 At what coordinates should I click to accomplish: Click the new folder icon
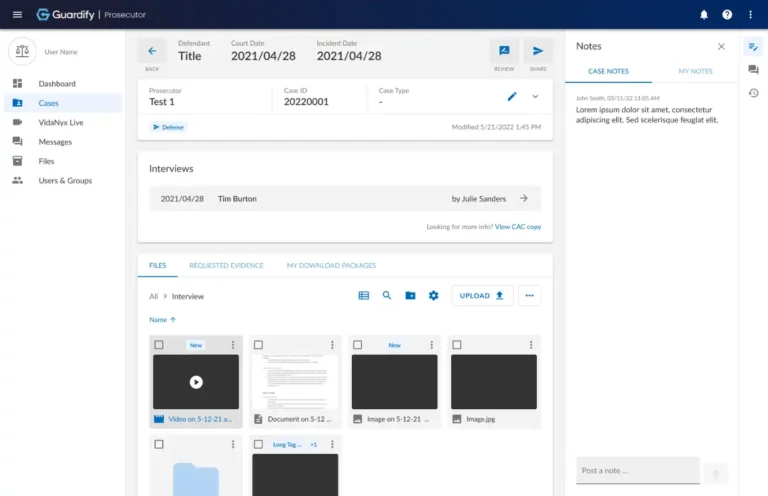click(x=410, y=295)
